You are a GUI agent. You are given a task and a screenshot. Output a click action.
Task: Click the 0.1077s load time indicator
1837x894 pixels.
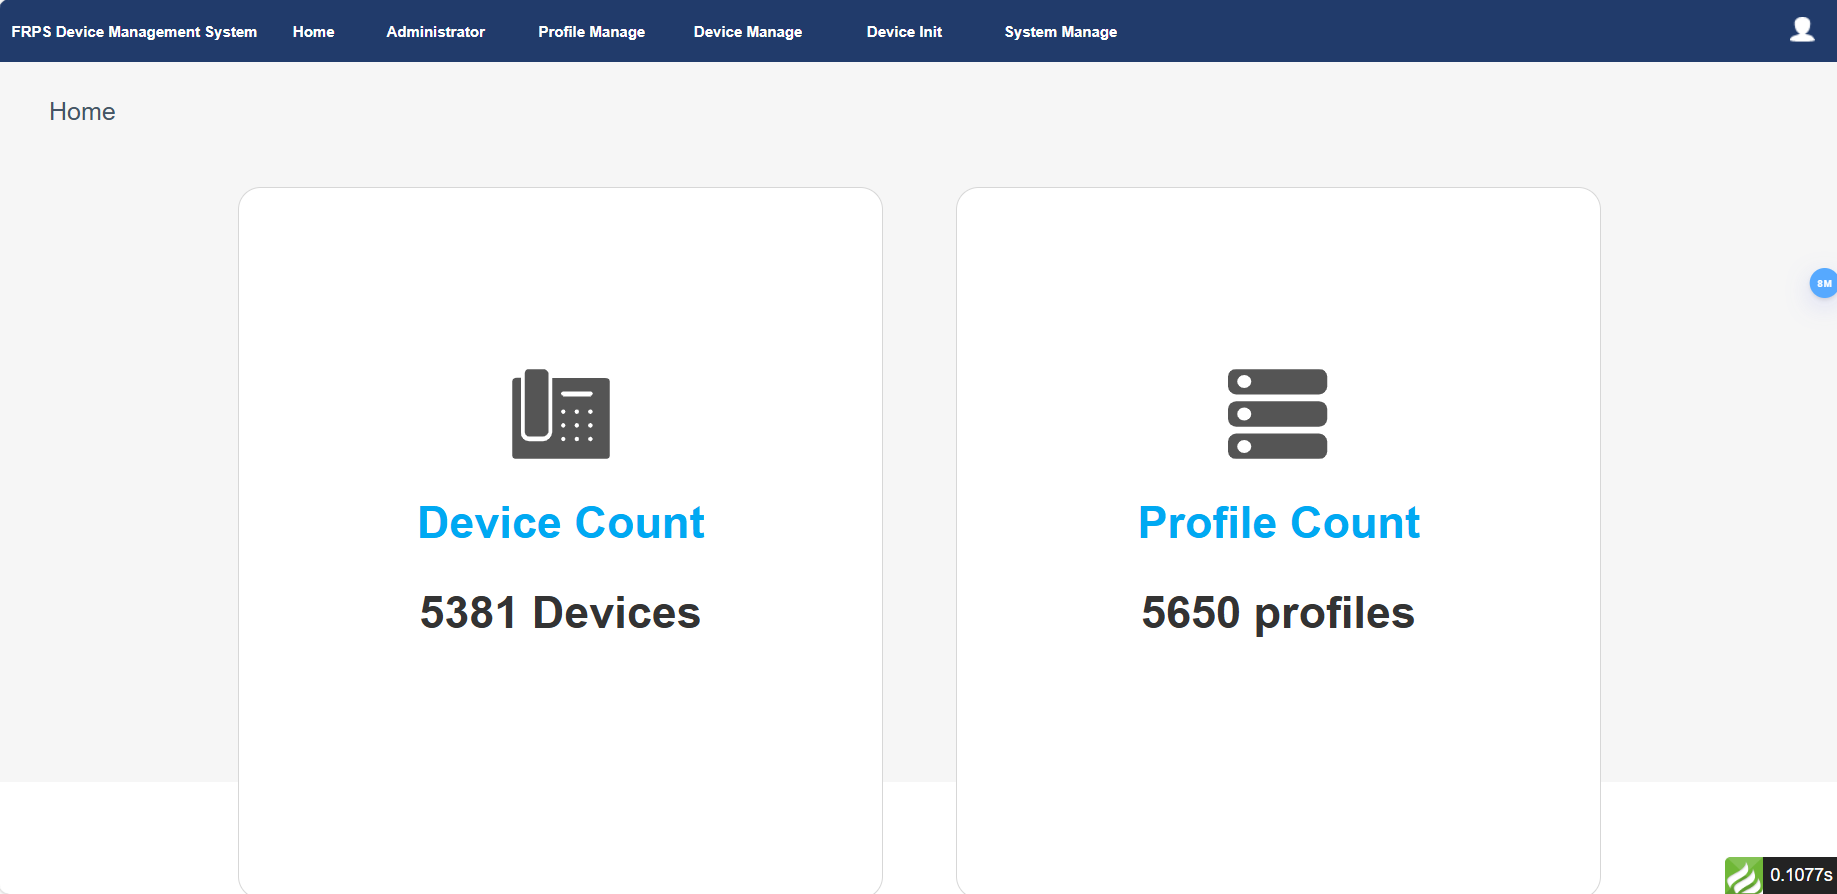[1800, 875]
